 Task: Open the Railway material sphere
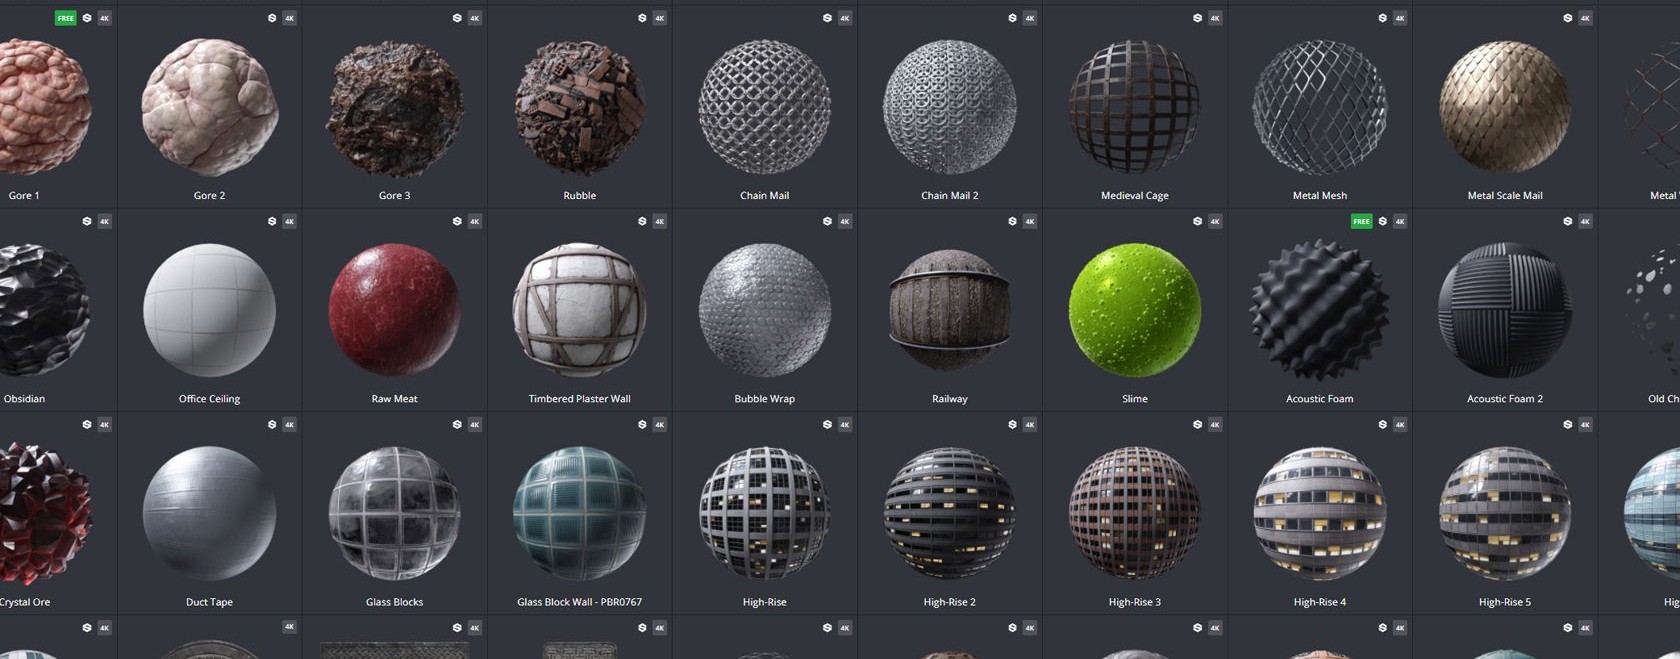tap(950, 310)
